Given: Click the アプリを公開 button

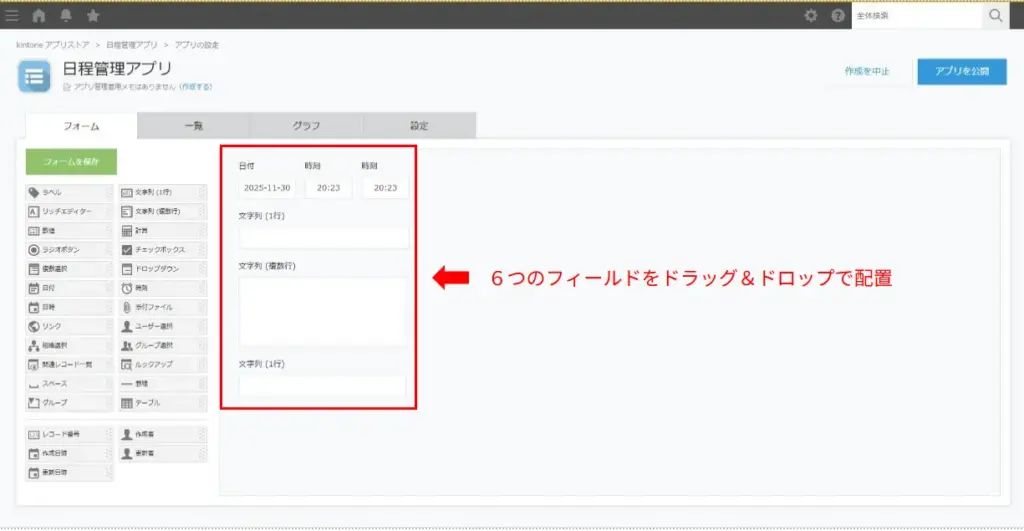Looking at the screenshot, I should [961, 71].
